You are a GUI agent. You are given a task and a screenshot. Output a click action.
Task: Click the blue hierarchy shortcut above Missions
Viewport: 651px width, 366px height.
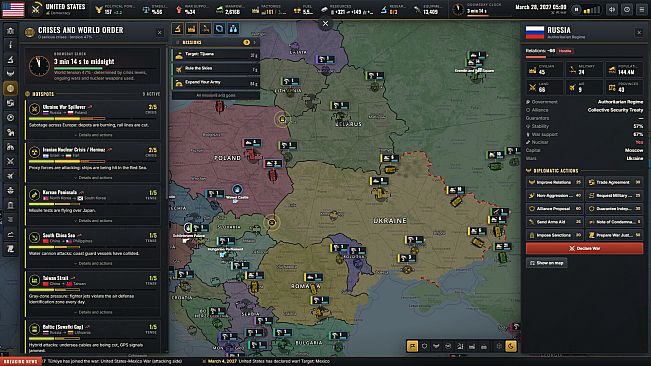pyautogui.click(x=233, y=29)
